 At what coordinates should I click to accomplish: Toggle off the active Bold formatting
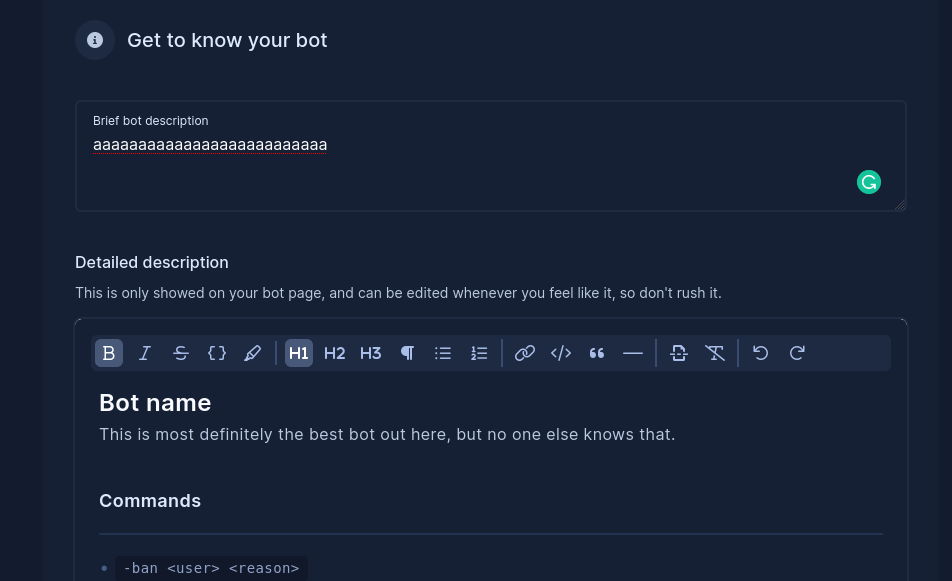[x=109, y=353]
